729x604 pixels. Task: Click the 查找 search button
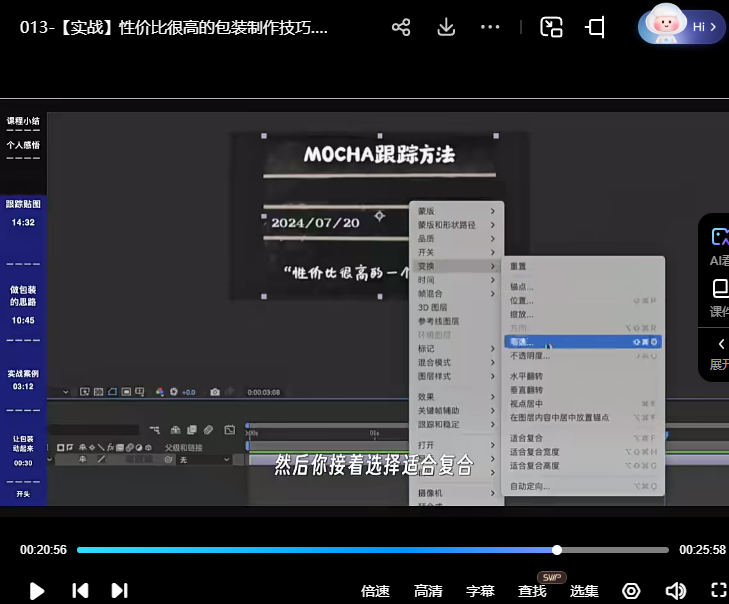pyautogui.click(x=532, y=591)
